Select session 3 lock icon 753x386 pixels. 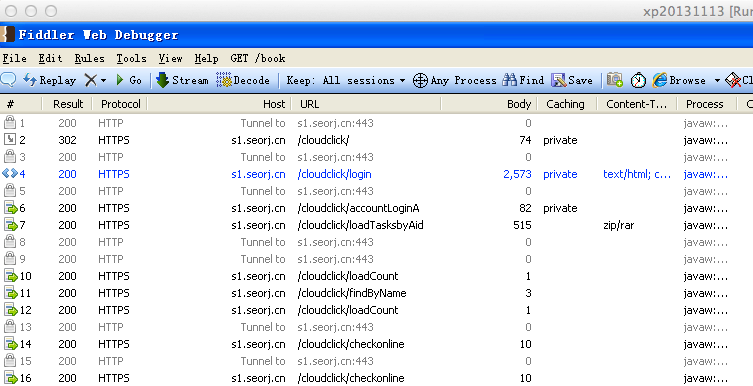(10, 157)
